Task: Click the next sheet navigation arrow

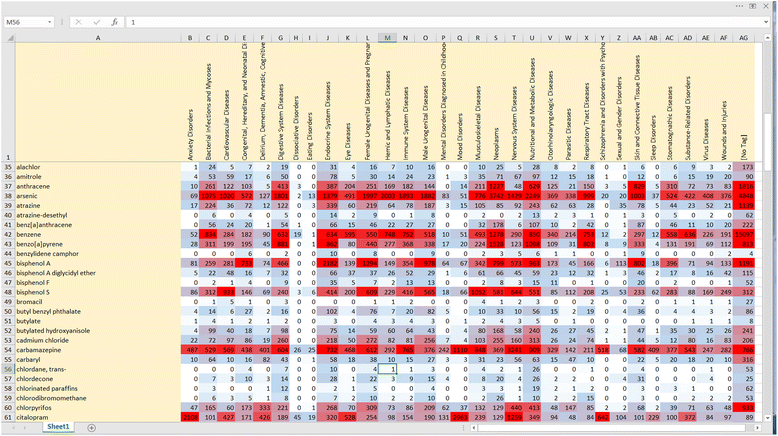Action: pos(27,427)
